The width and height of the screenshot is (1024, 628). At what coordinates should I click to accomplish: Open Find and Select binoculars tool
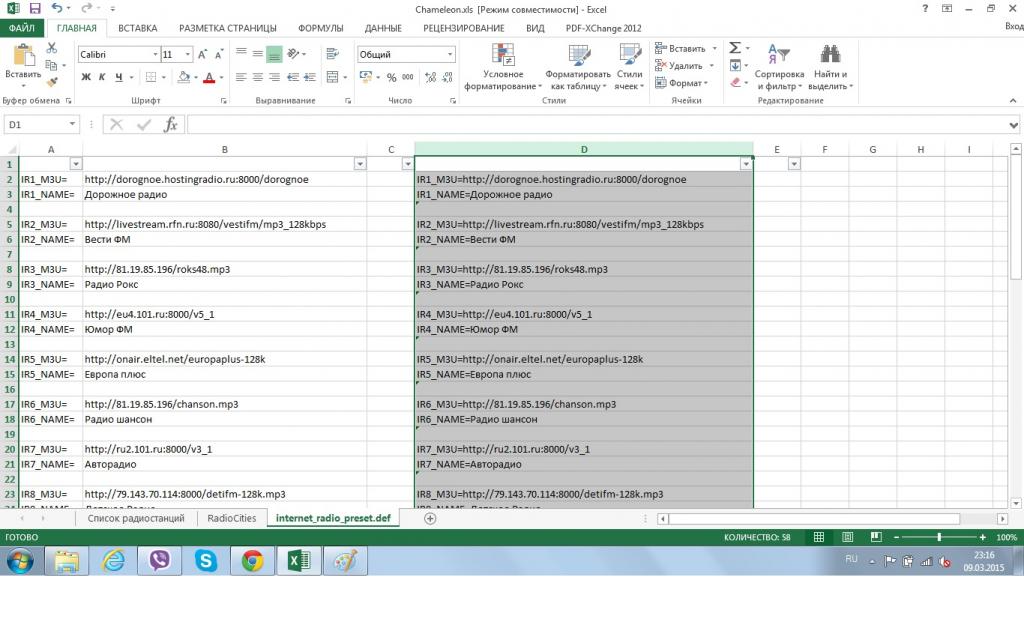[x=829, y=55]
